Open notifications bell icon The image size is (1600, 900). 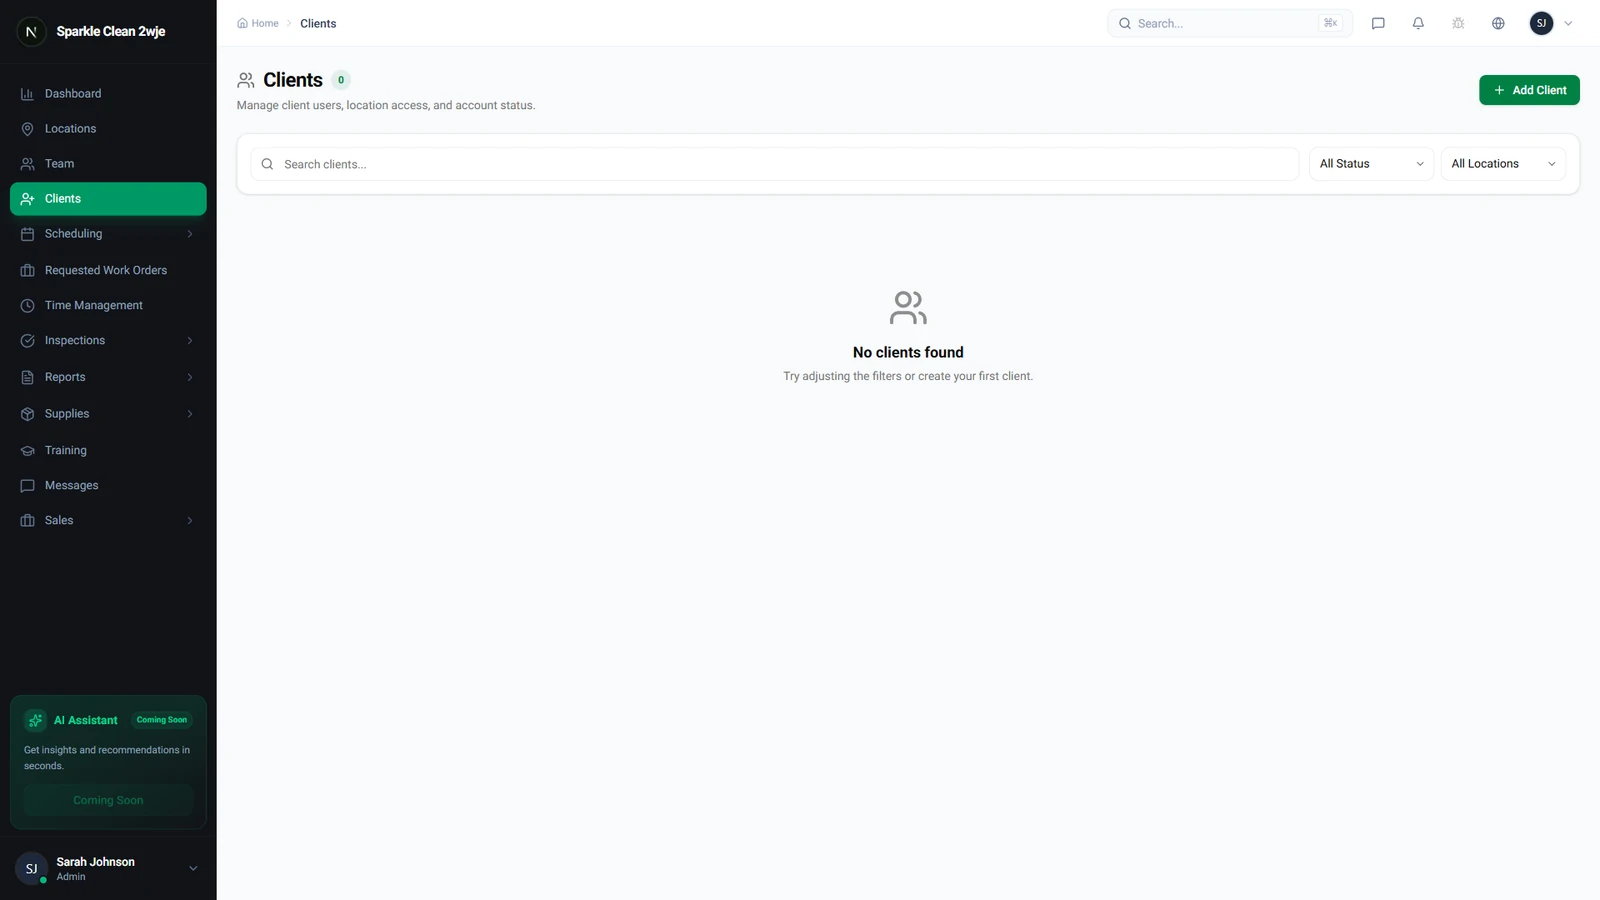(x=1418, y=23)
